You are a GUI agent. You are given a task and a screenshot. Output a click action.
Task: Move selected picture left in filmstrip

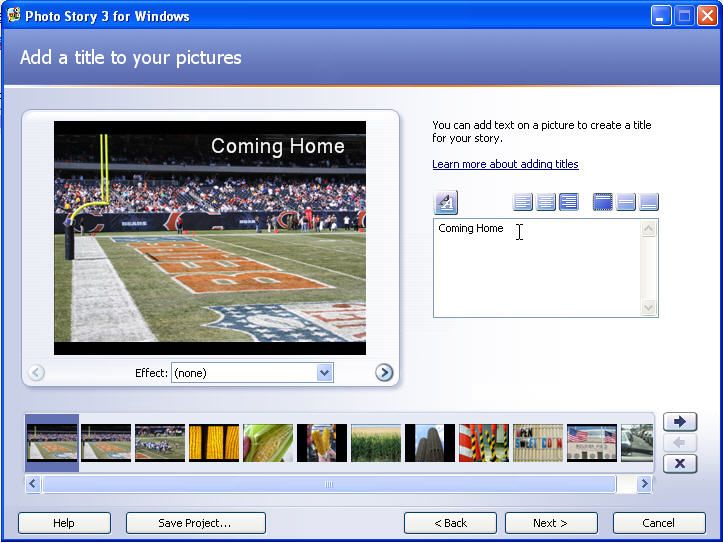(x=680, y=443)
